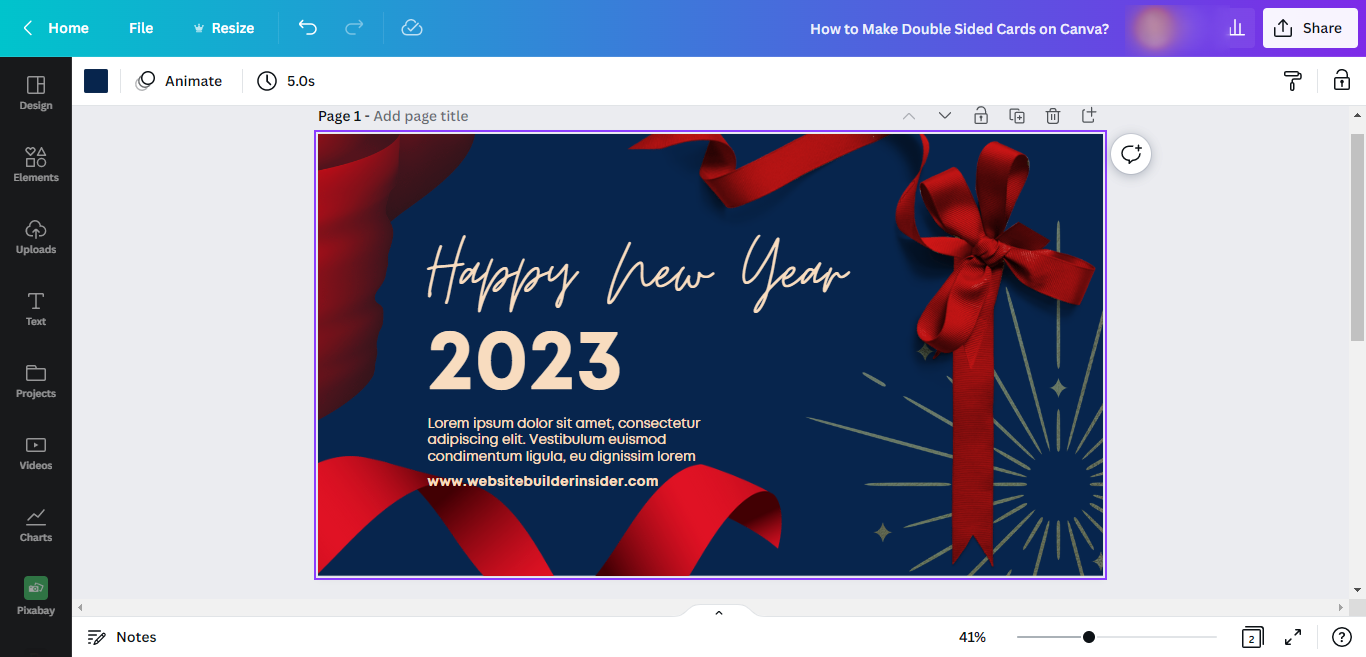Open the Insights bar chart icon
Image resolution: width=1366 pixels, height=657 pixels.
tap(1237, 28)
